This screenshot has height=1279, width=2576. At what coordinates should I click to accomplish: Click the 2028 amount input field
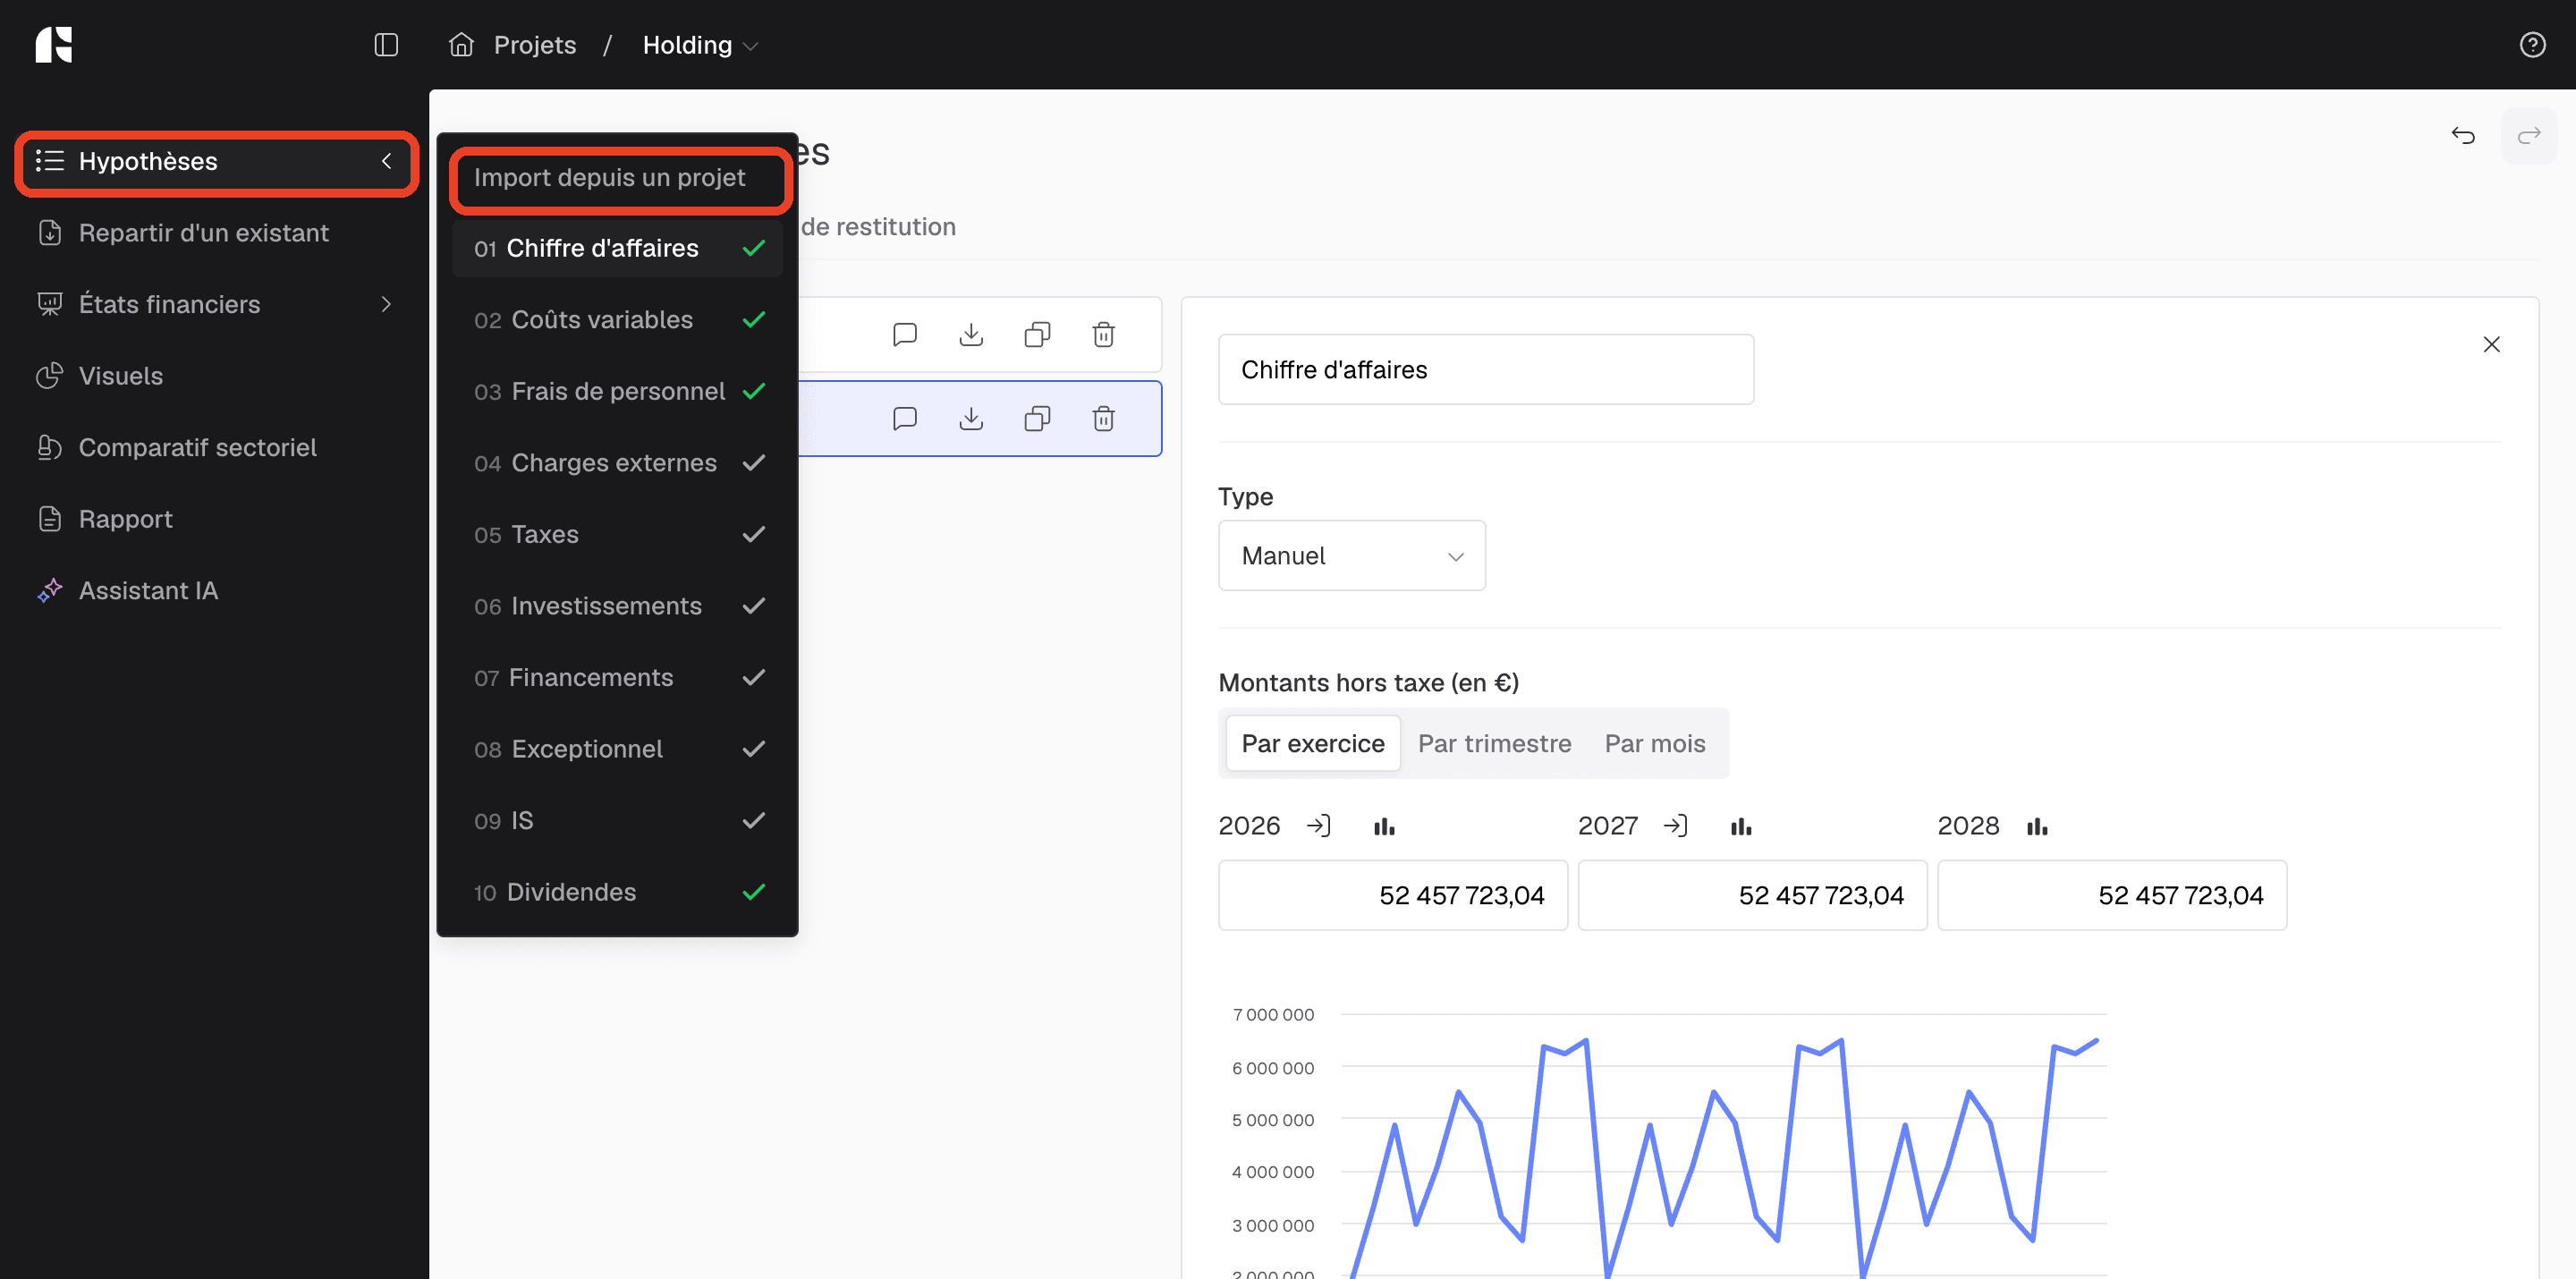2112,896
